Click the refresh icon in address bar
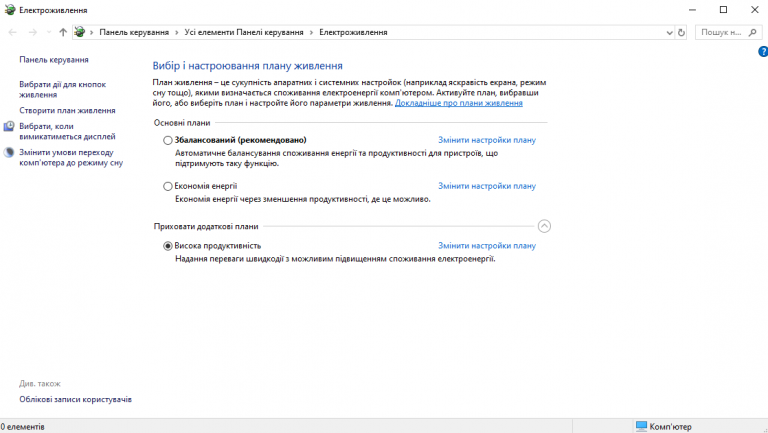This screenshot has height=433, width=768. 681,32
